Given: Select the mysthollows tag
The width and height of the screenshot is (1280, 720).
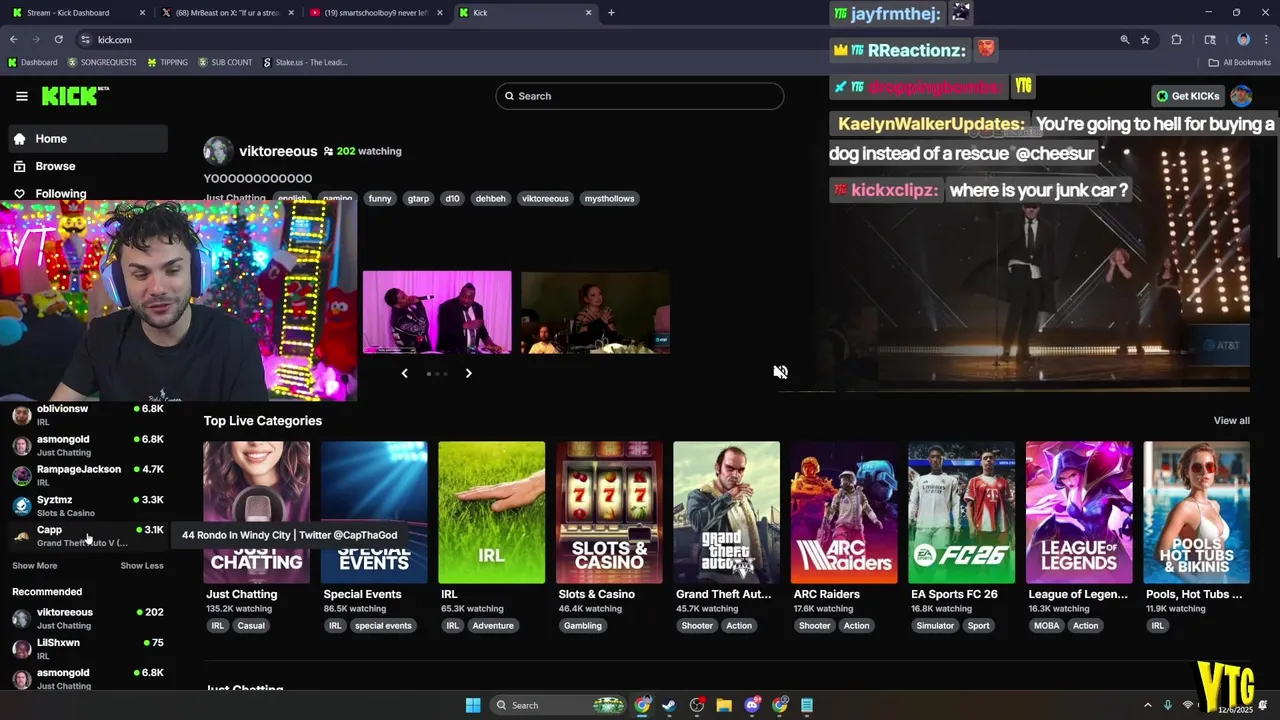Looking at the screenshot, I should tap(609, 198).
